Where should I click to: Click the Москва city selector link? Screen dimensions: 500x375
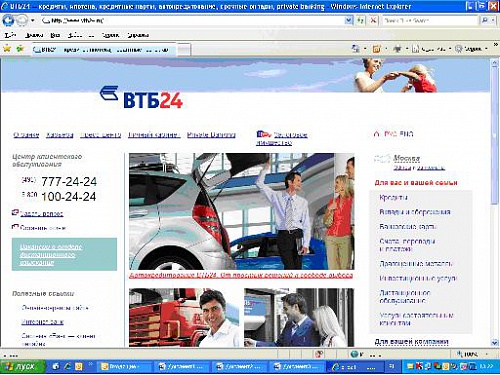[407, 158]
